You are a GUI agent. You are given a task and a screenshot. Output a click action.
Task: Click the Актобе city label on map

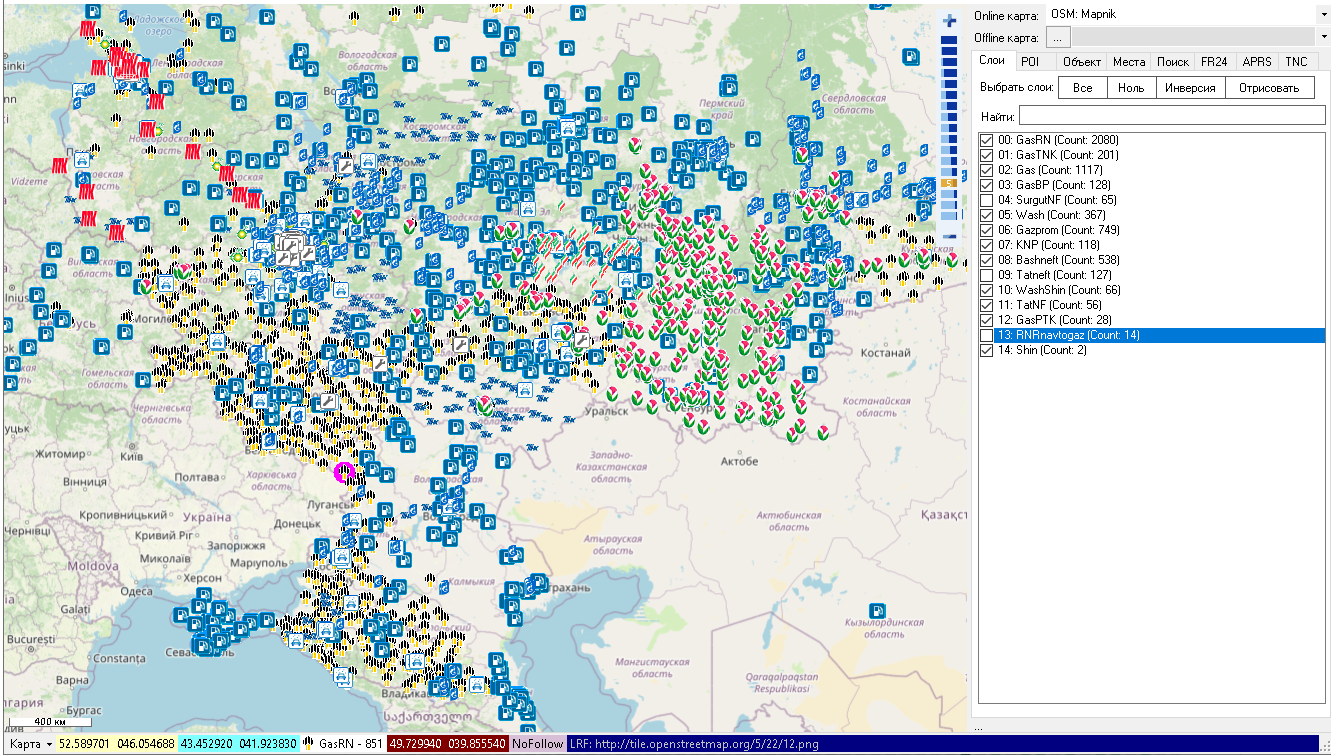(x=739, y=461)
